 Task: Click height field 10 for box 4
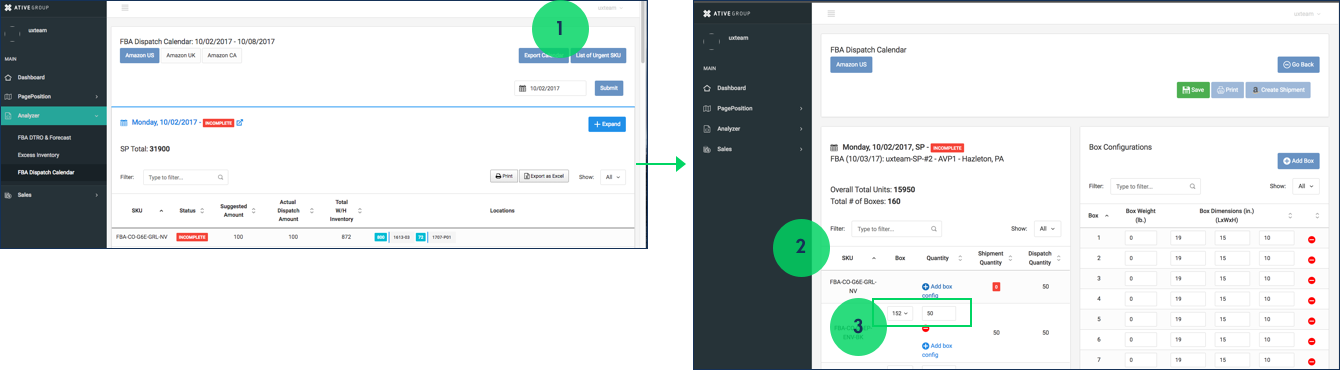(x=1276, y=298)
